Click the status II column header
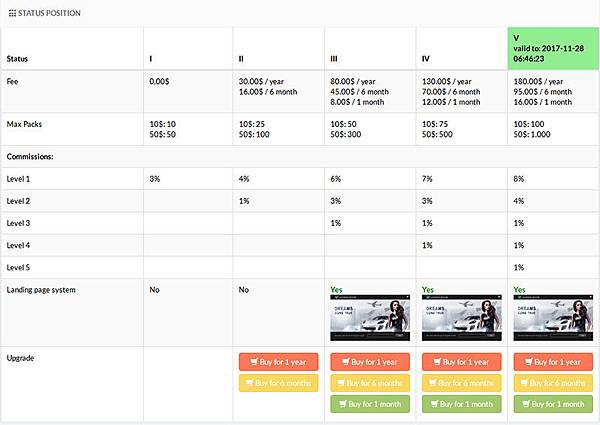This screenshot has width=600, height=425. click(x=242, y=59)
